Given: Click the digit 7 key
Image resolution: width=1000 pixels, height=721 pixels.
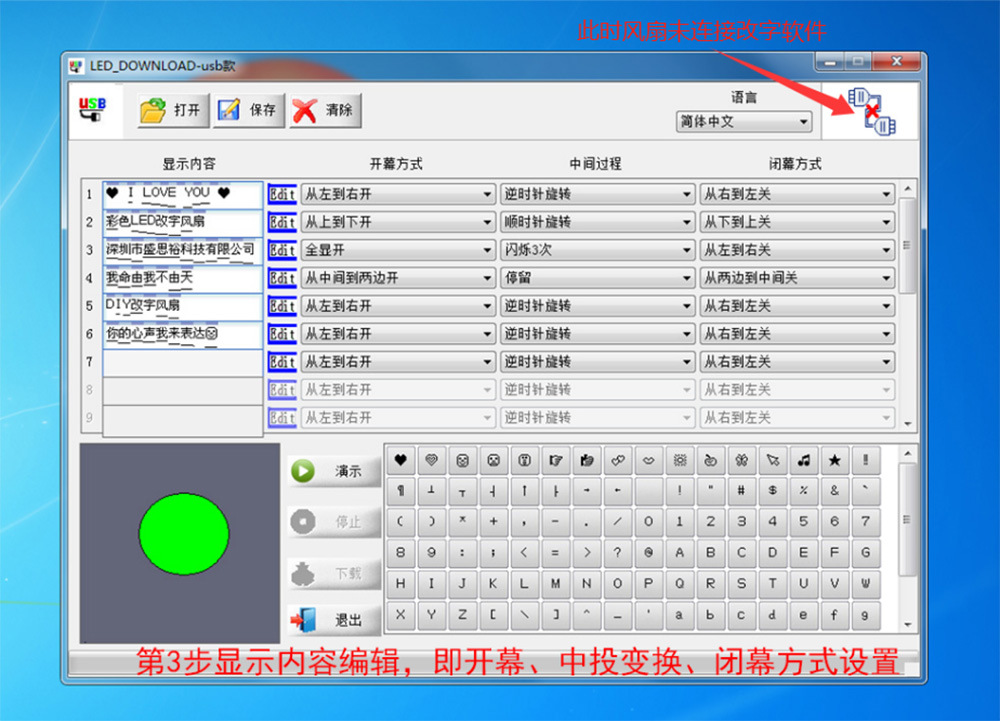Looking at the screenshot, I should pyautogui.click(x=865, y=521).
